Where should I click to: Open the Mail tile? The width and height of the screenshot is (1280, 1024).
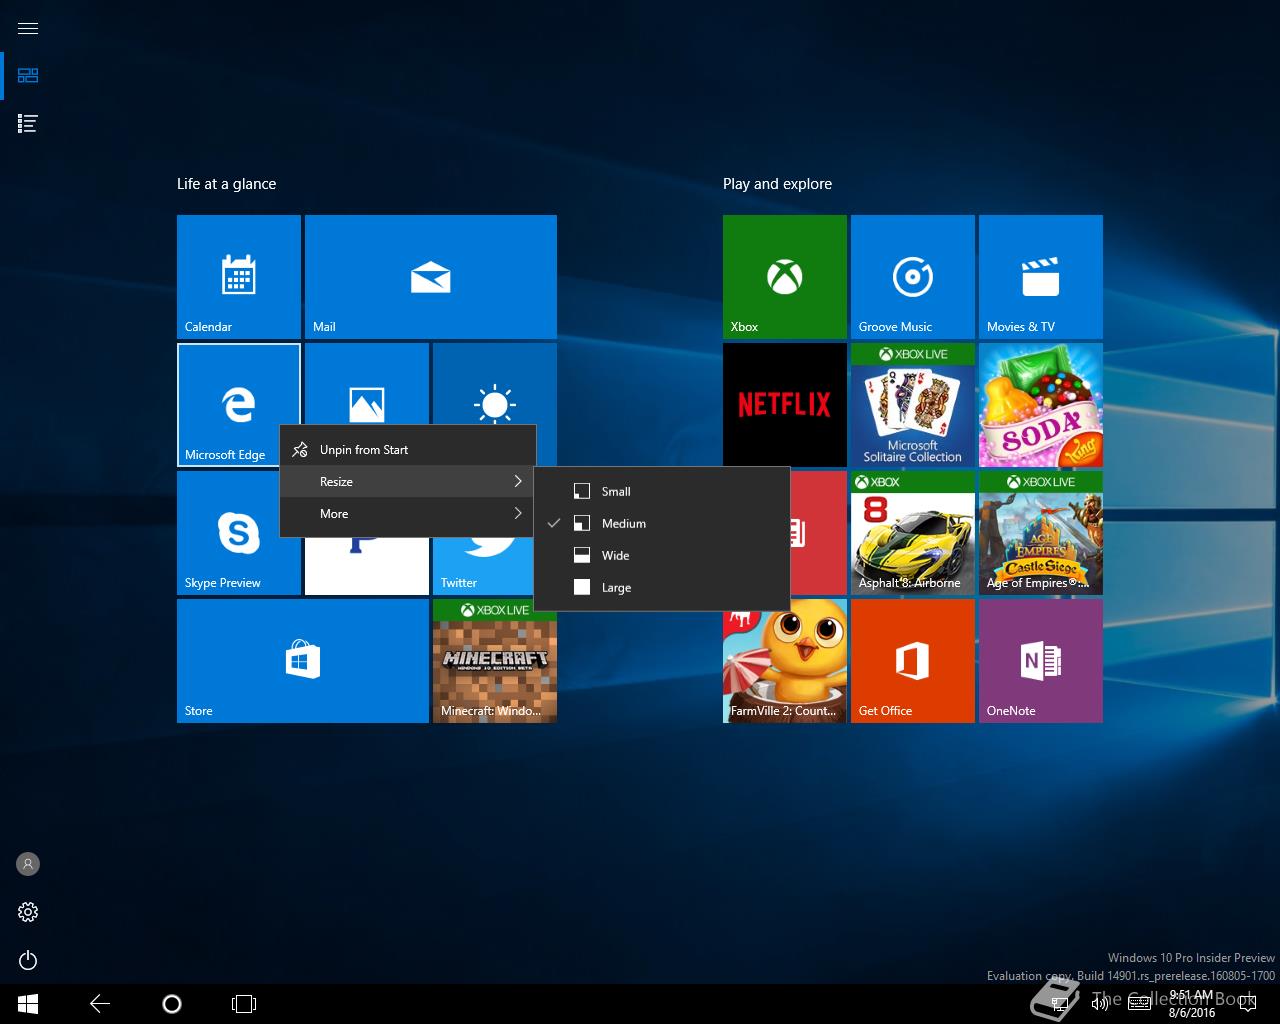(431, 277)
